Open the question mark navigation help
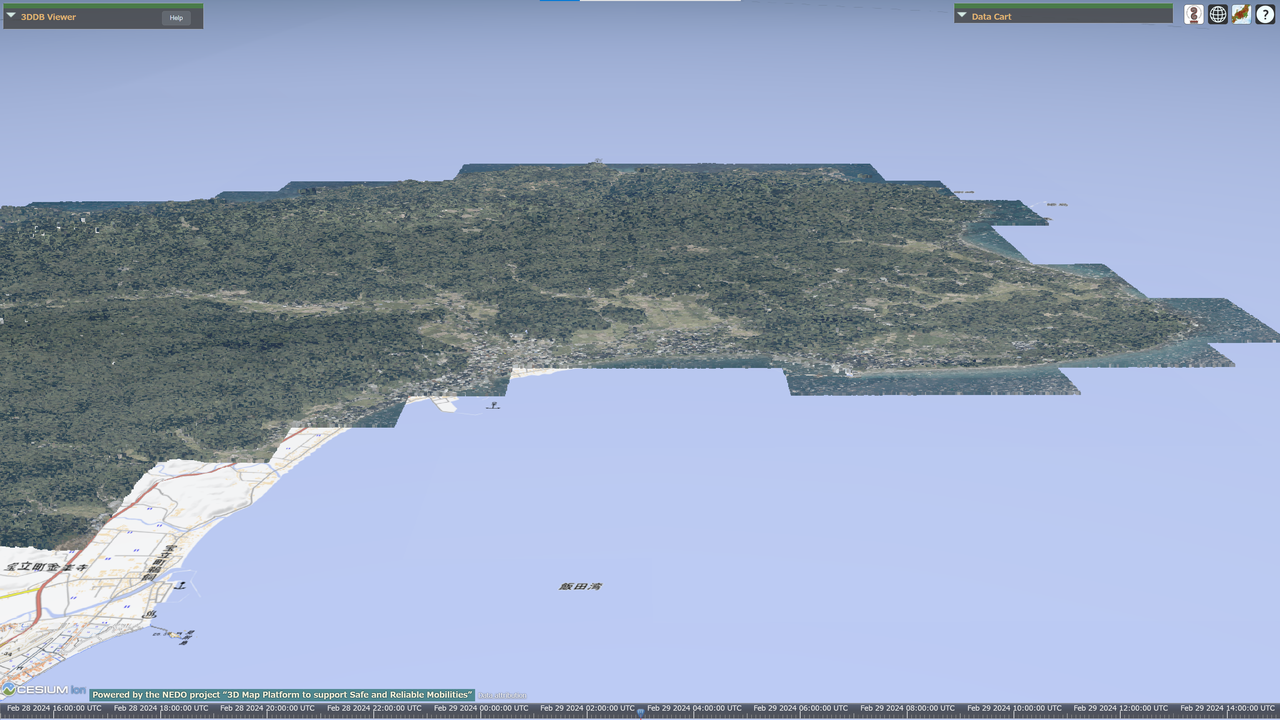 click(x=1265, y=15)
